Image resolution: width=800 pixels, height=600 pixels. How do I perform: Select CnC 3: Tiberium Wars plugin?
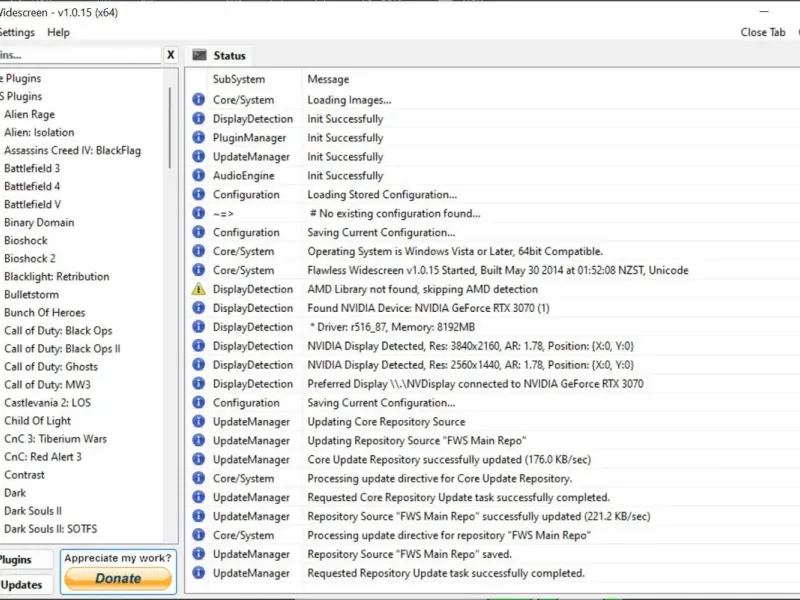tap(55, 439)
